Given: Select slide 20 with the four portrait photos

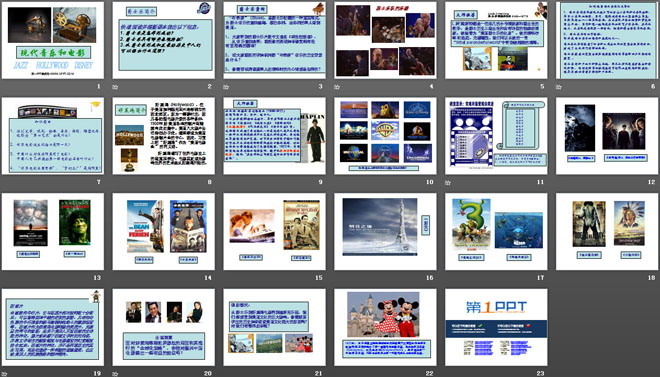Looking at the screenshot, I should tap(163, 327).
